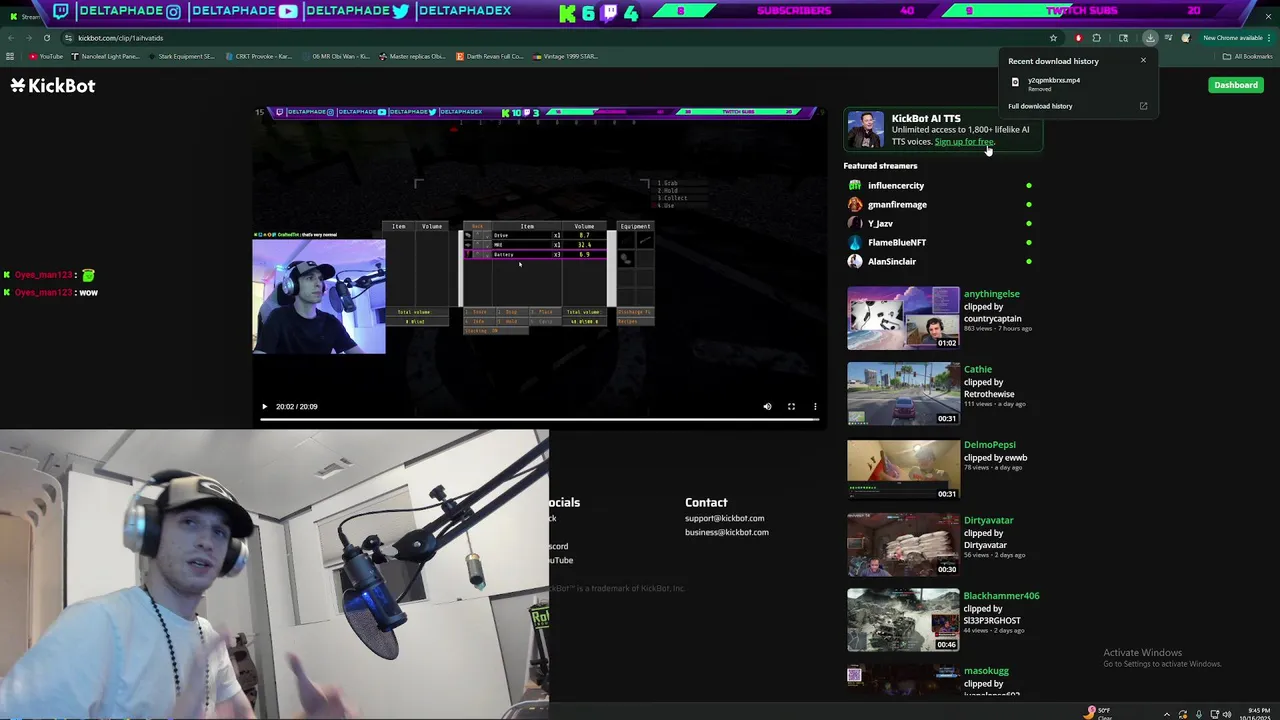Open support@kickbot.com contact email
Viewport: 1280px width, 720px height.
coord(724,518)
